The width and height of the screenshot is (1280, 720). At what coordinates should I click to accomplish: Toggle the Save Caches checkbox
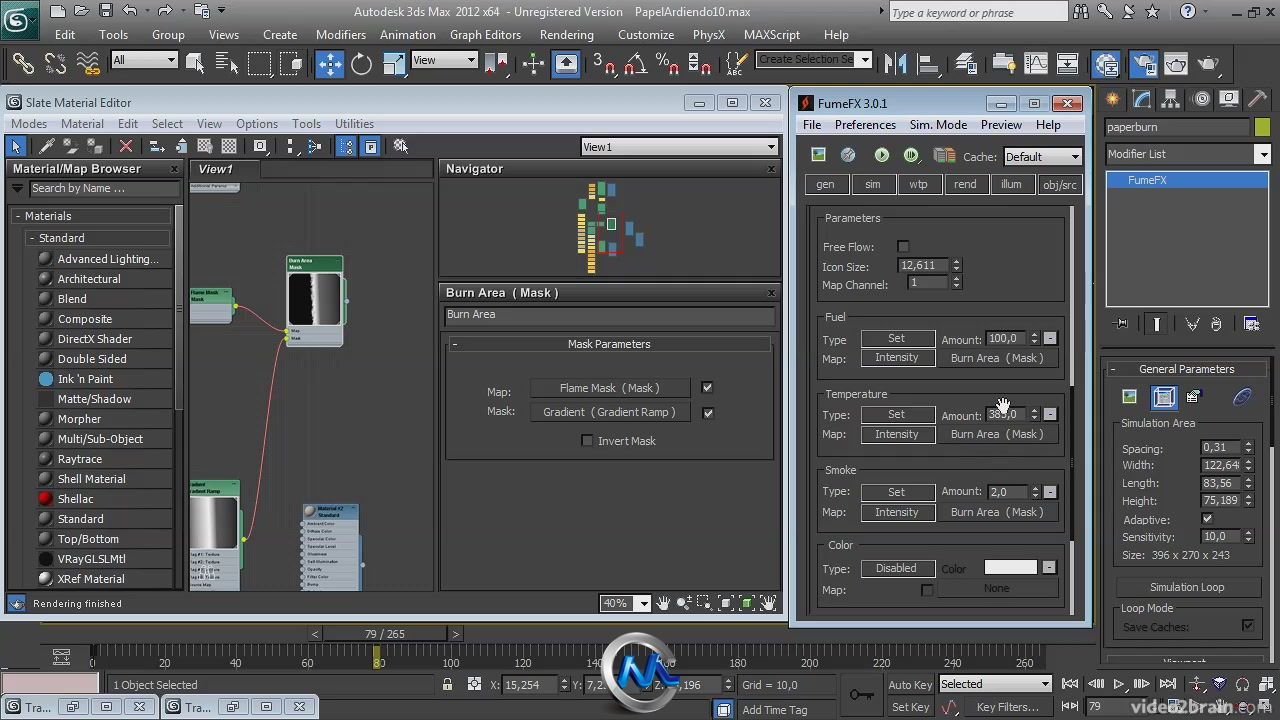pos(1247,626)
